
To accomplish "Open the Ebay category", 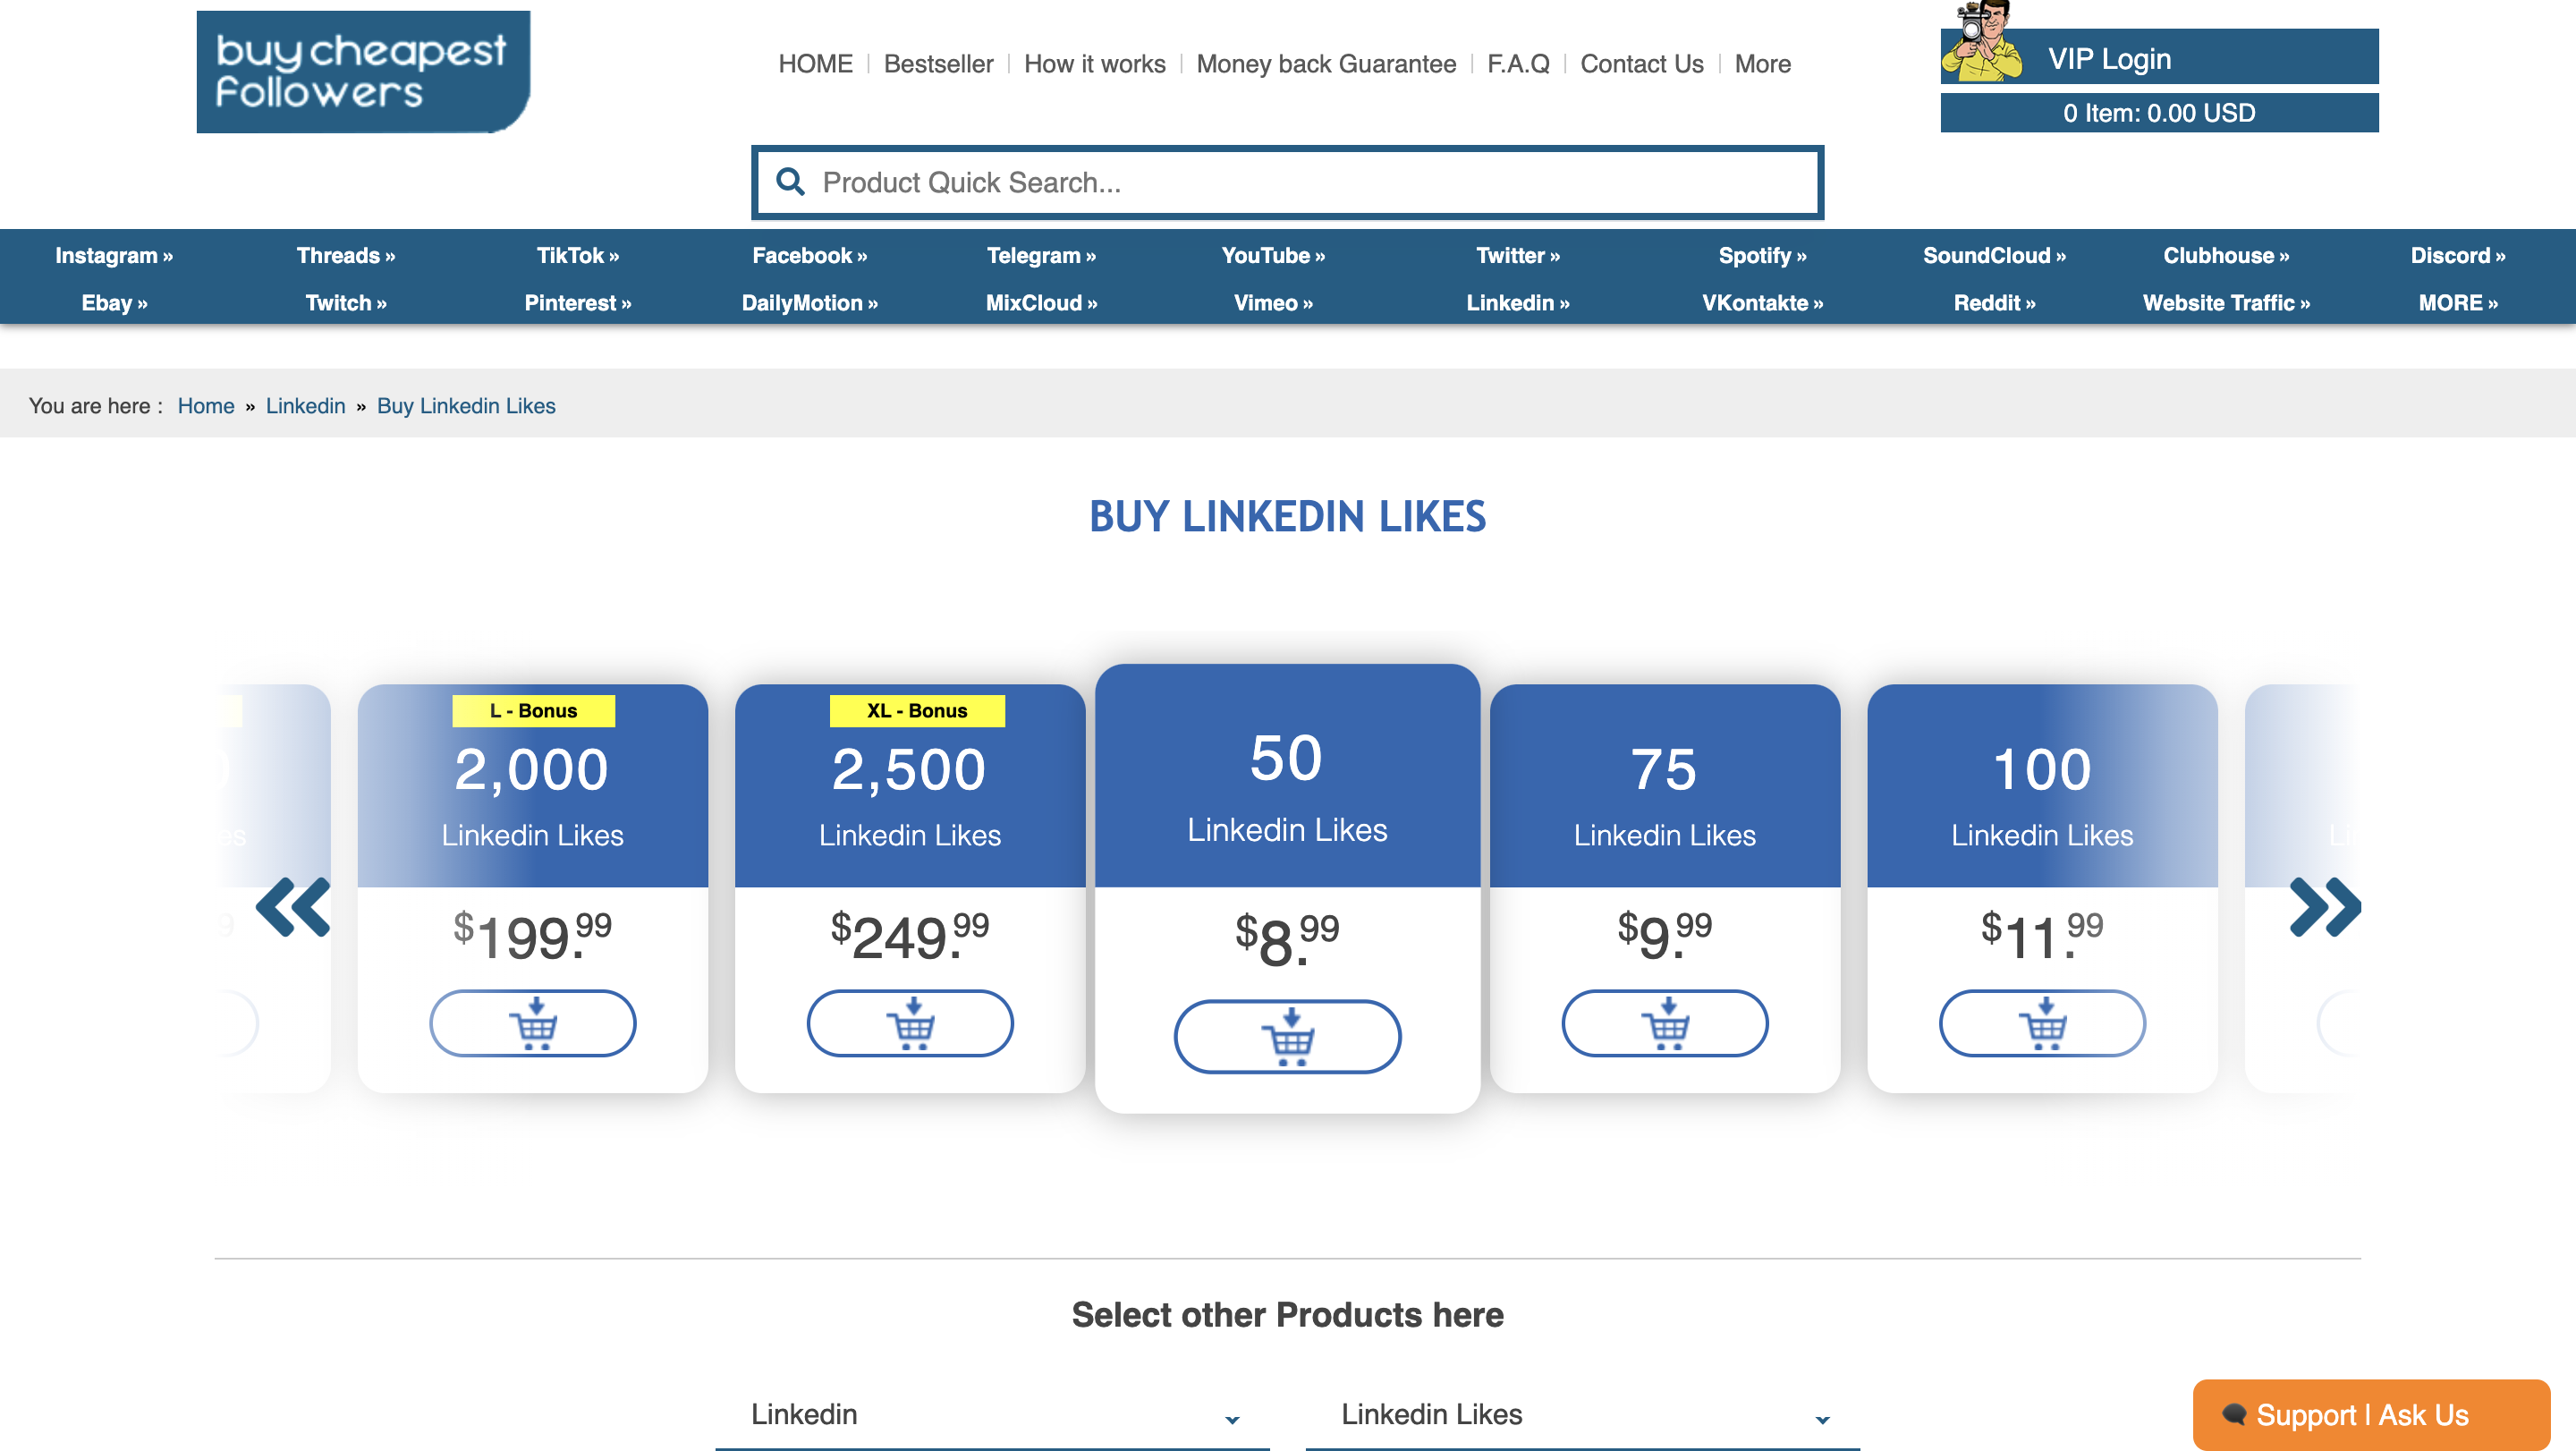I will click(x=114, y=302).
